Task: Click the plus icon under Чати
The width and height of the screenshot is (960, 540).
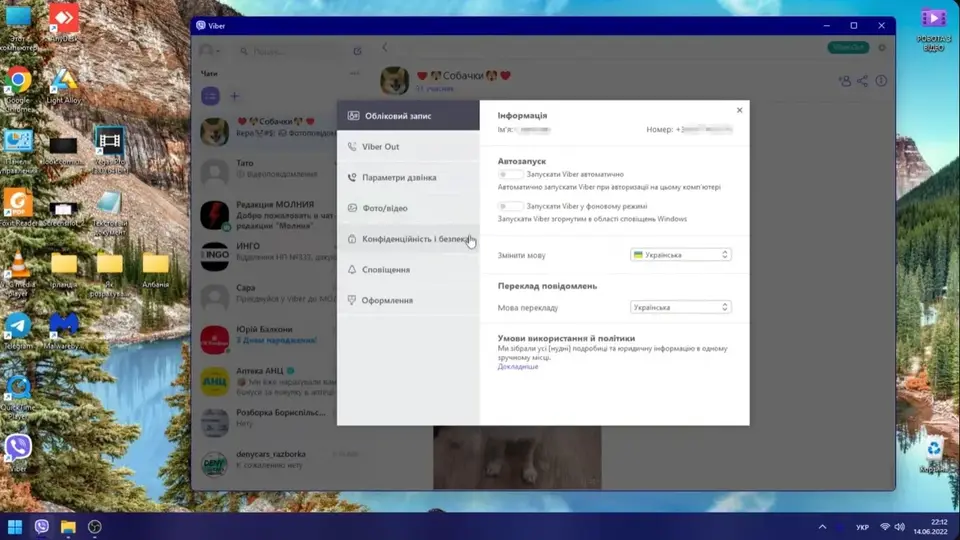Action: point(234,96)
